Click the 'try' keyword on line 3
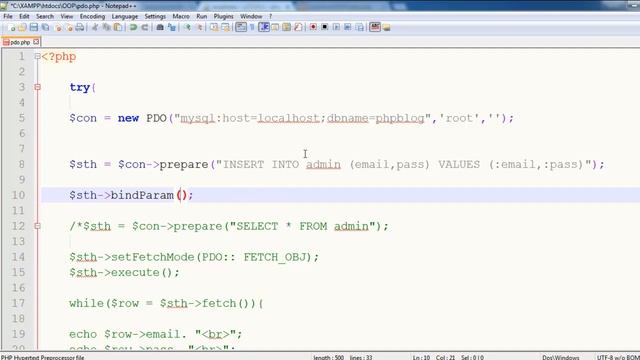Screen dimensions: 640x360 pos(80,87)
